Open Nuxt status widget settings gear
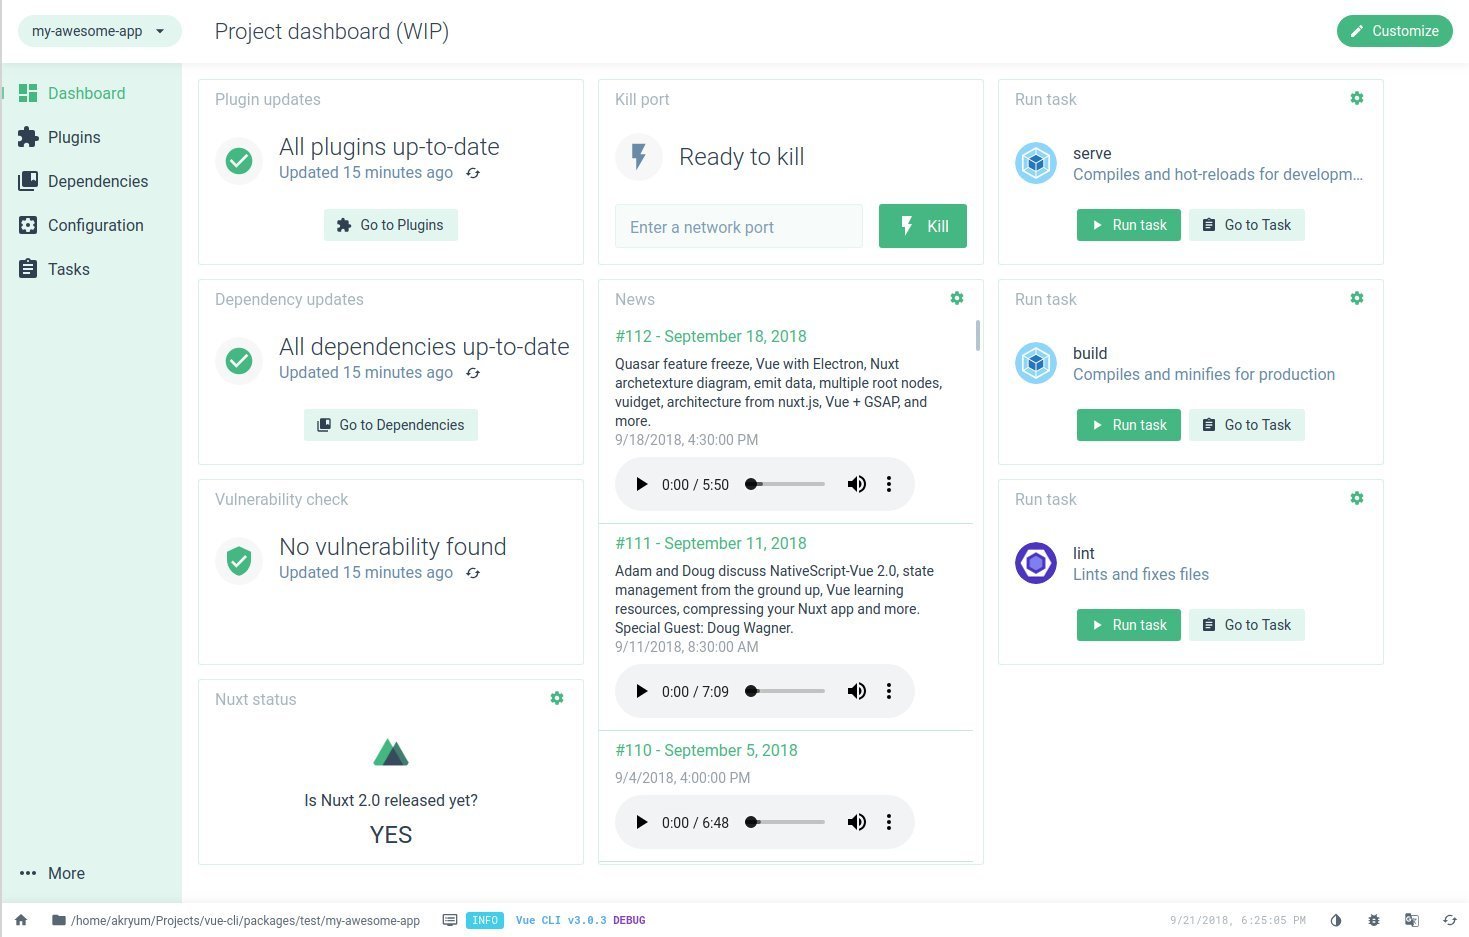1469x937 pixels. pyautogui.click(x=557, y=698)
